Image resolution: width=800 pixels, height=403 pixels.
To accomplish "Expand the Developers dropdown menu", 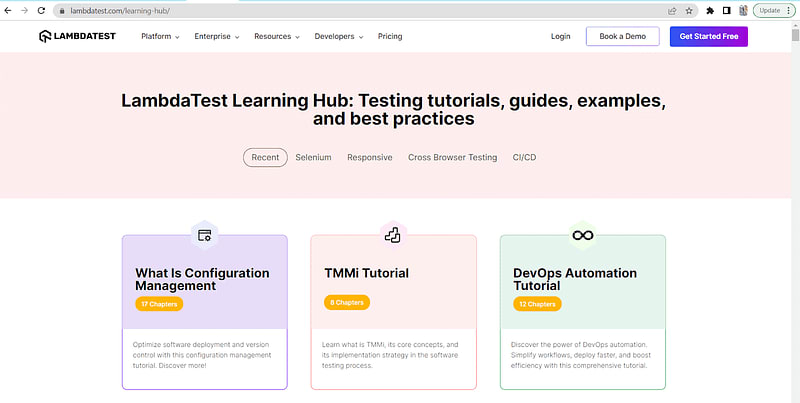I will pos(339,37).
